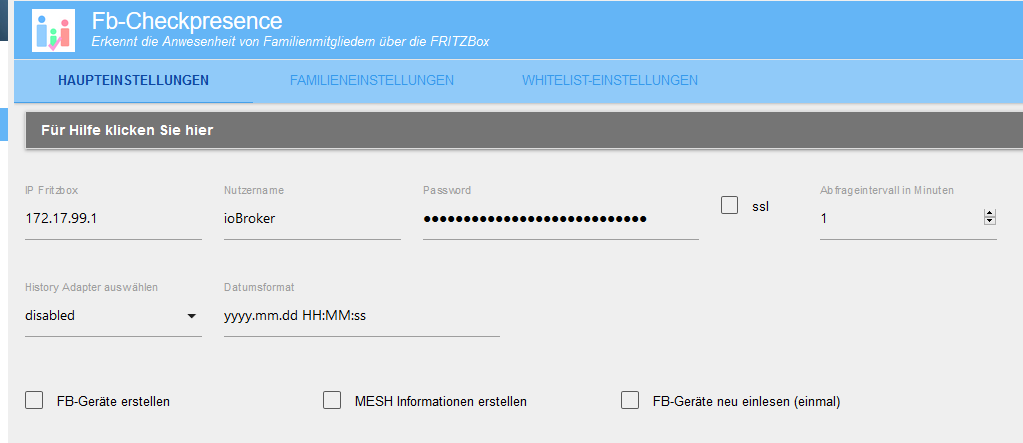Enable the ssl checkbox
The width and height of the screenshot is (1023, 443).
pyautogui.click(x=730, y=205)
